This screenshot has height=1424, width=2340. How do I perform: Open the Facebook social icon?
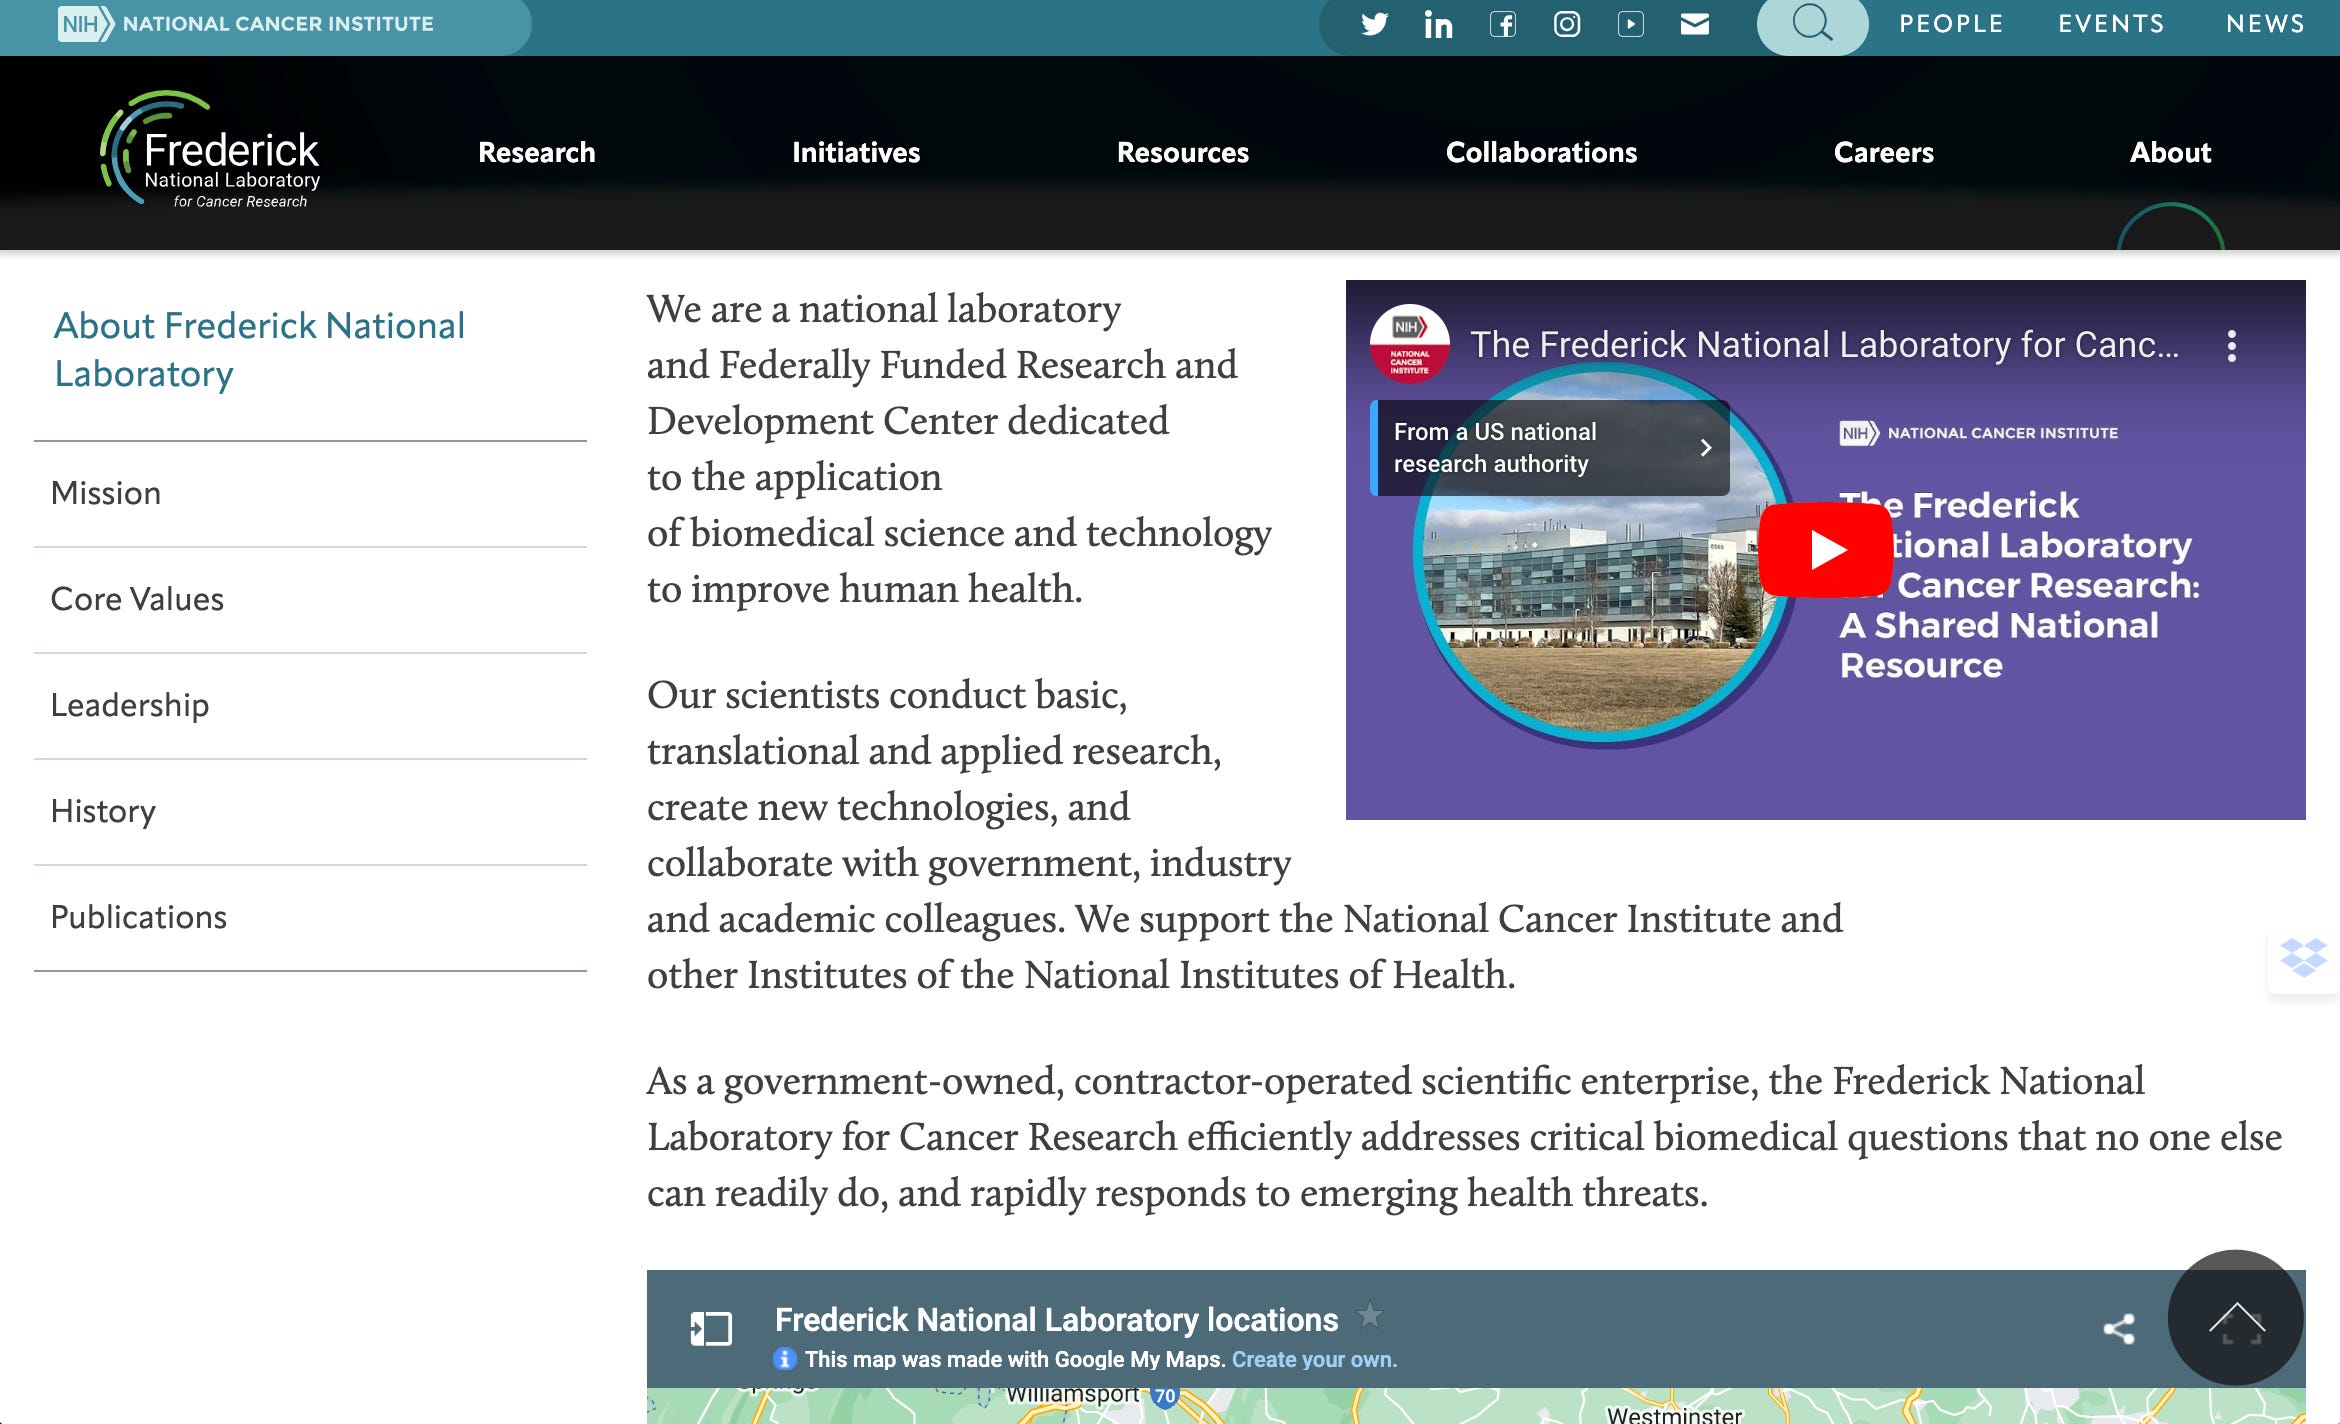coord(1502,24)
